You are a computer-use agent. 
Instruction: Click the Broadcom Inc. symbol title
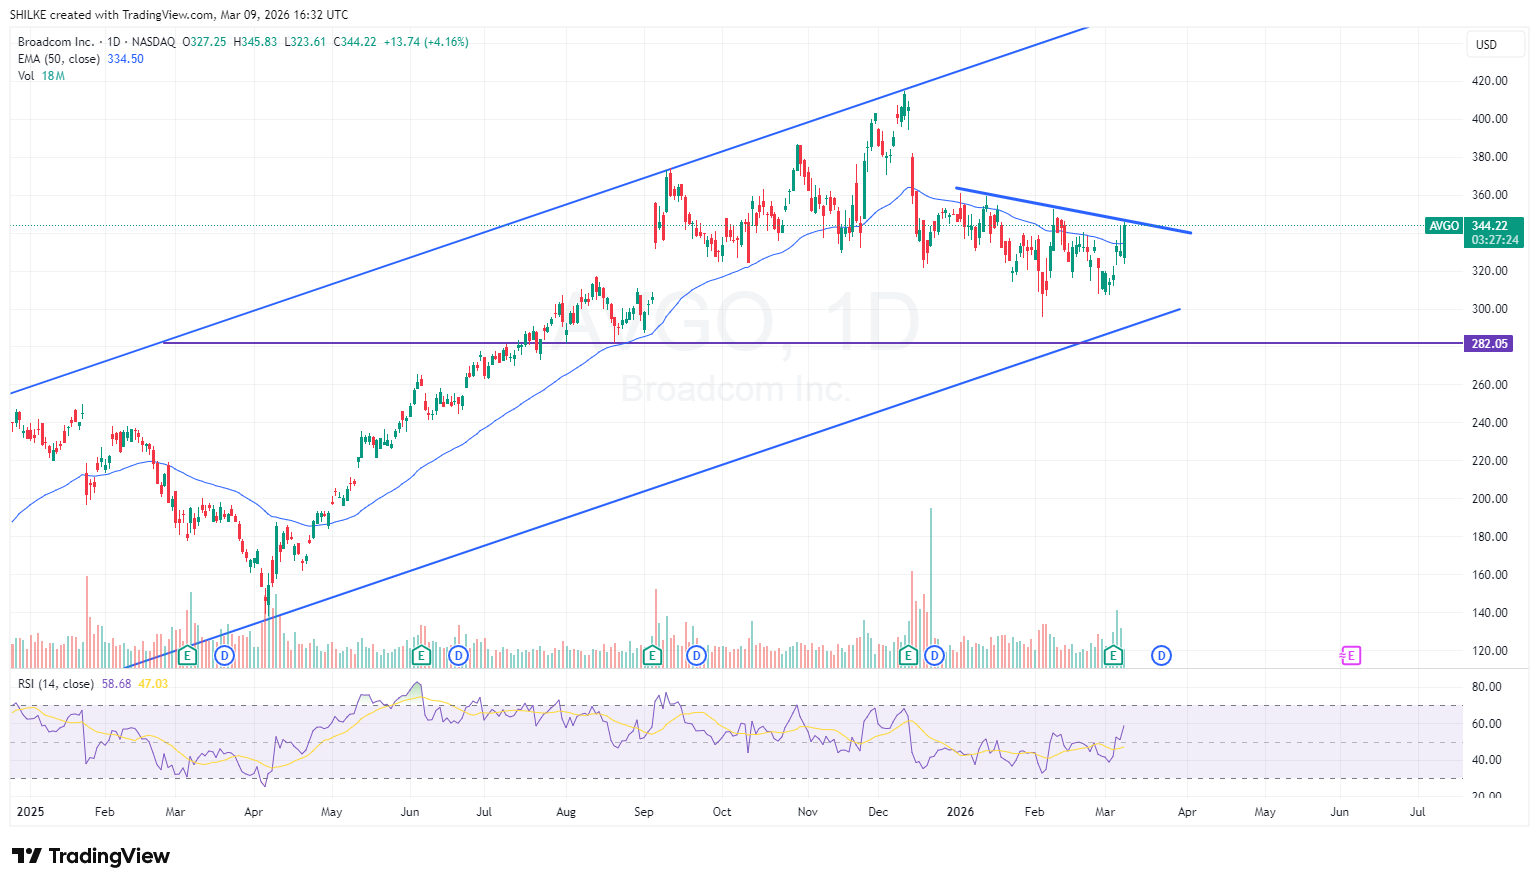point(56,42)
